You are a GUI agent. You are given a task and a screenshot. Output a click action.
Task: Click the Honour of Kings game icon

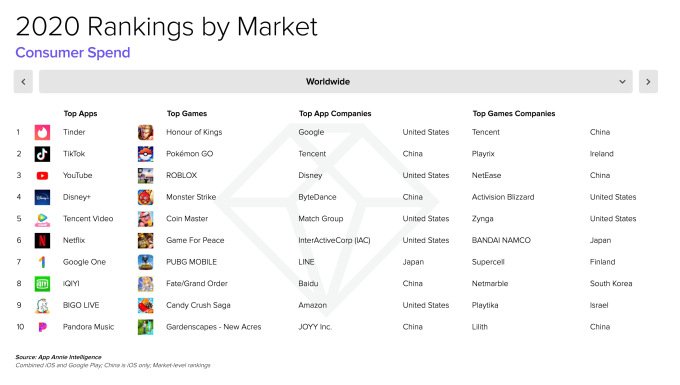click(x=145, y=132)
